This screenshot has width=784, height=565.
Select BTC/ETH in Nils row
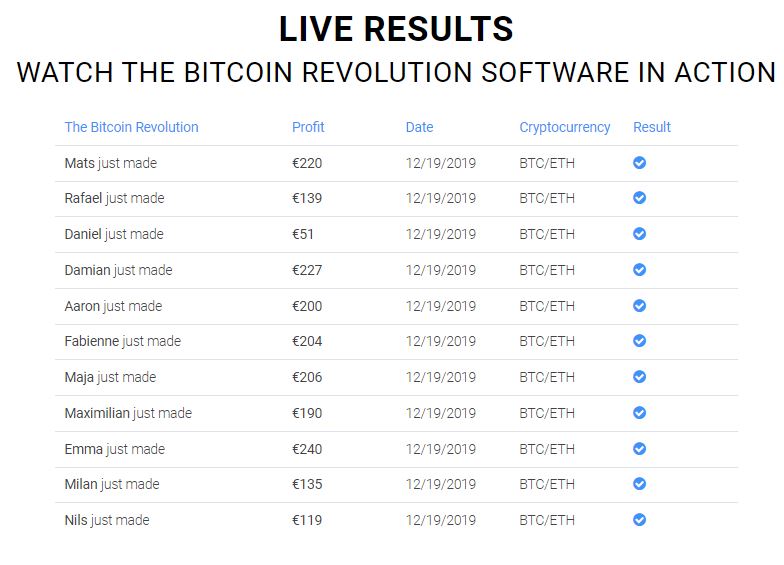point(547,520)
